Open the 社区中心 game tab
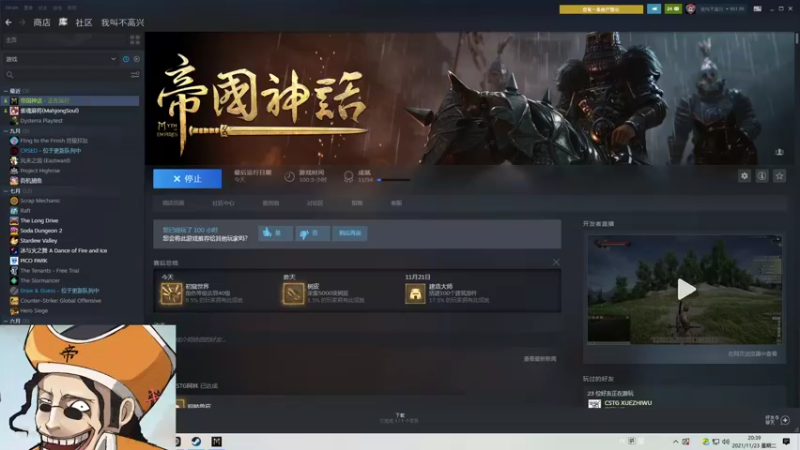Image resolution: width=800 pixels, height=450 pixels. tap(223, 203)
